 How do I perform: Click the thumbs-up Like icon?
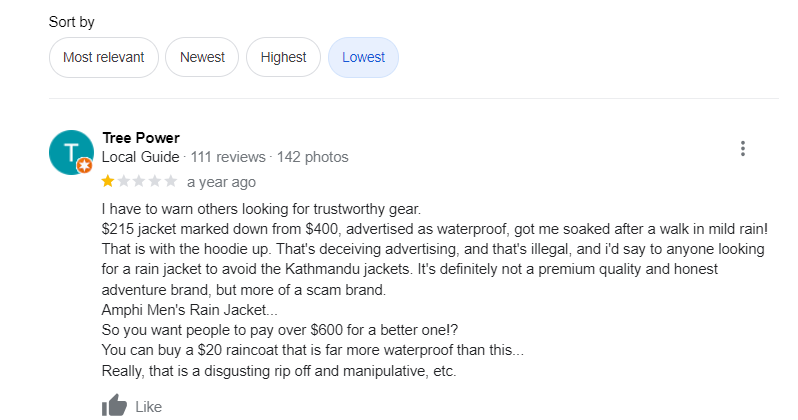pyautogui.click(x=114, y=406)
